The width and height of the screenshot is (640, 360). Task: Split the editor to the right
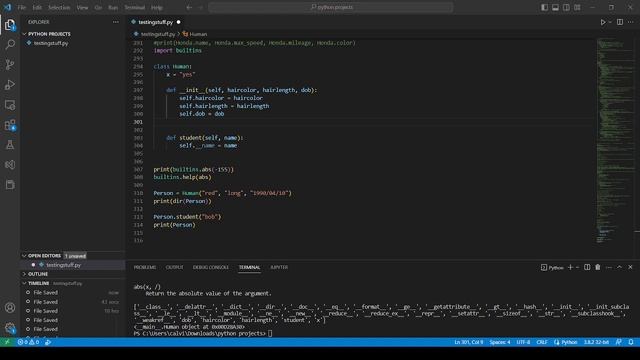tap(620, 22)
